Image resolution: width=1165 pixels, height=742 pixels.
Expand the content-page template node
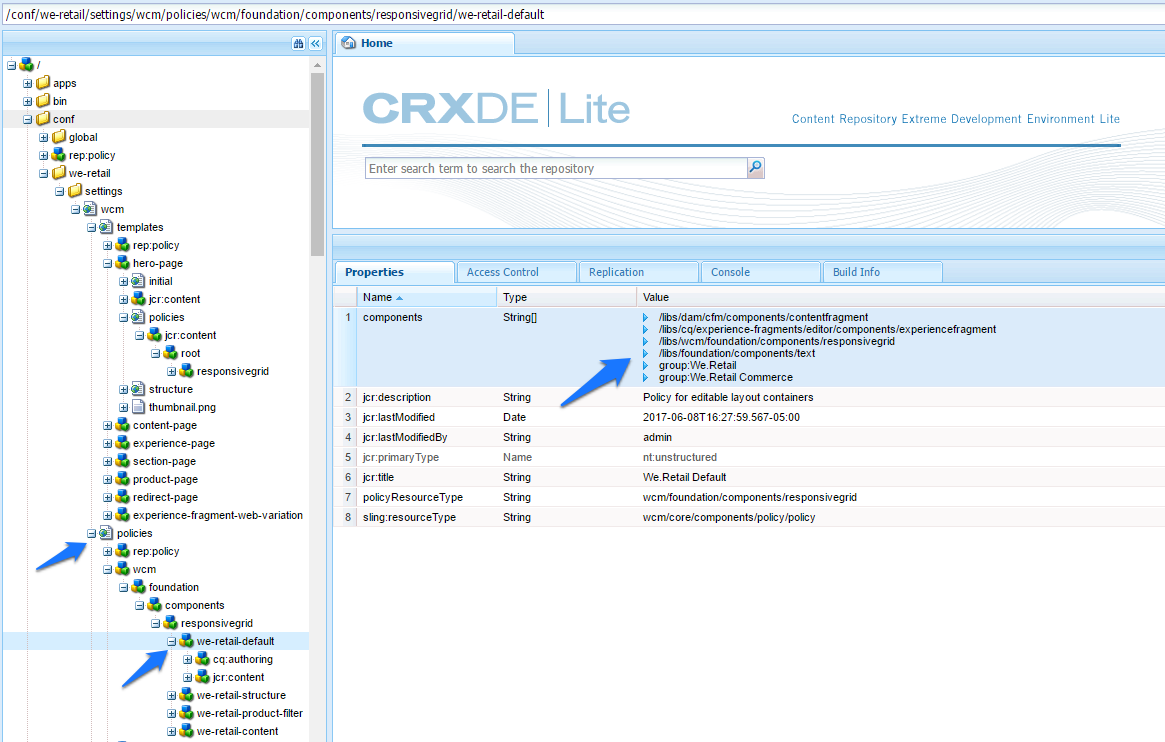(108, 426)
